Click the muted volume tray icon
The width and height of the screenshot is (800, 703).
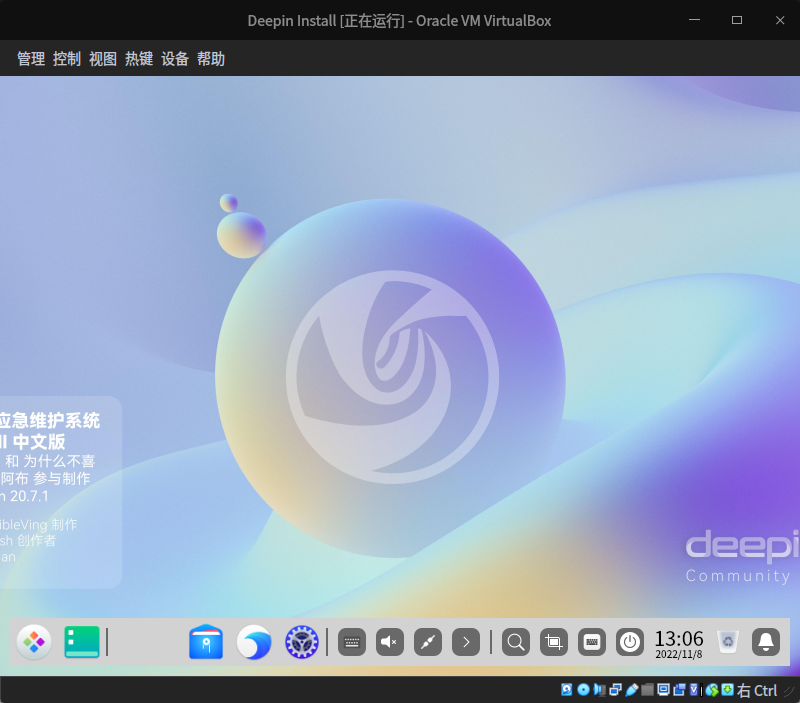[390, 642]
